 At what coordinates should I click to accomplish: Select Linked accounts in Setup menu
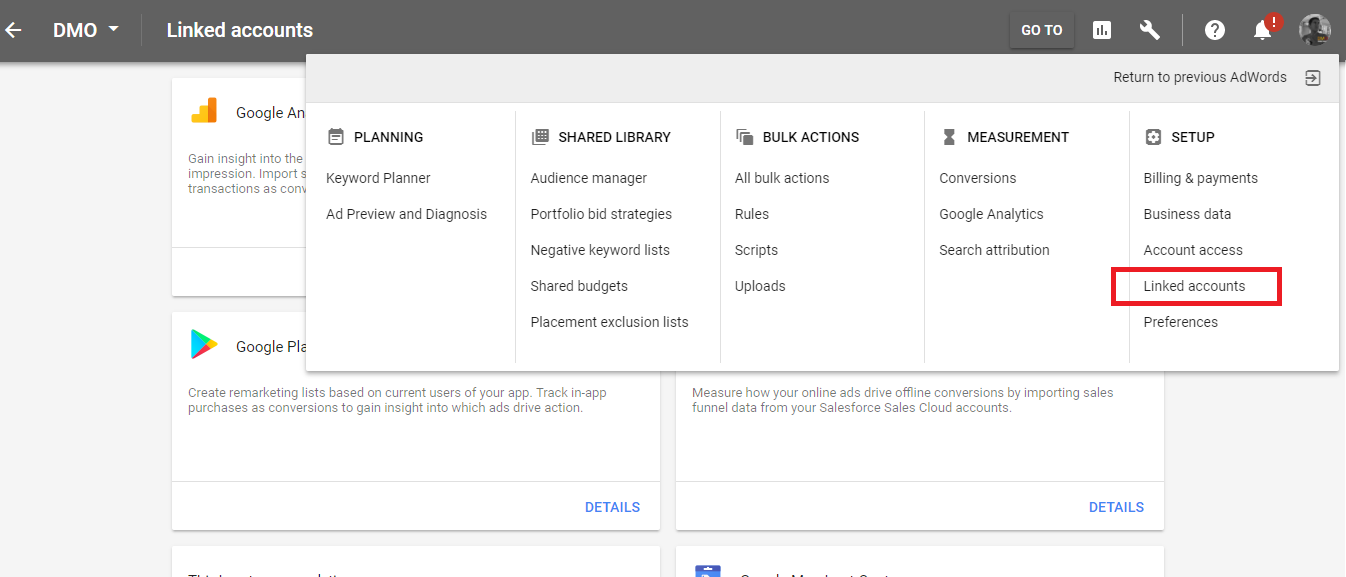(1194, 286)
